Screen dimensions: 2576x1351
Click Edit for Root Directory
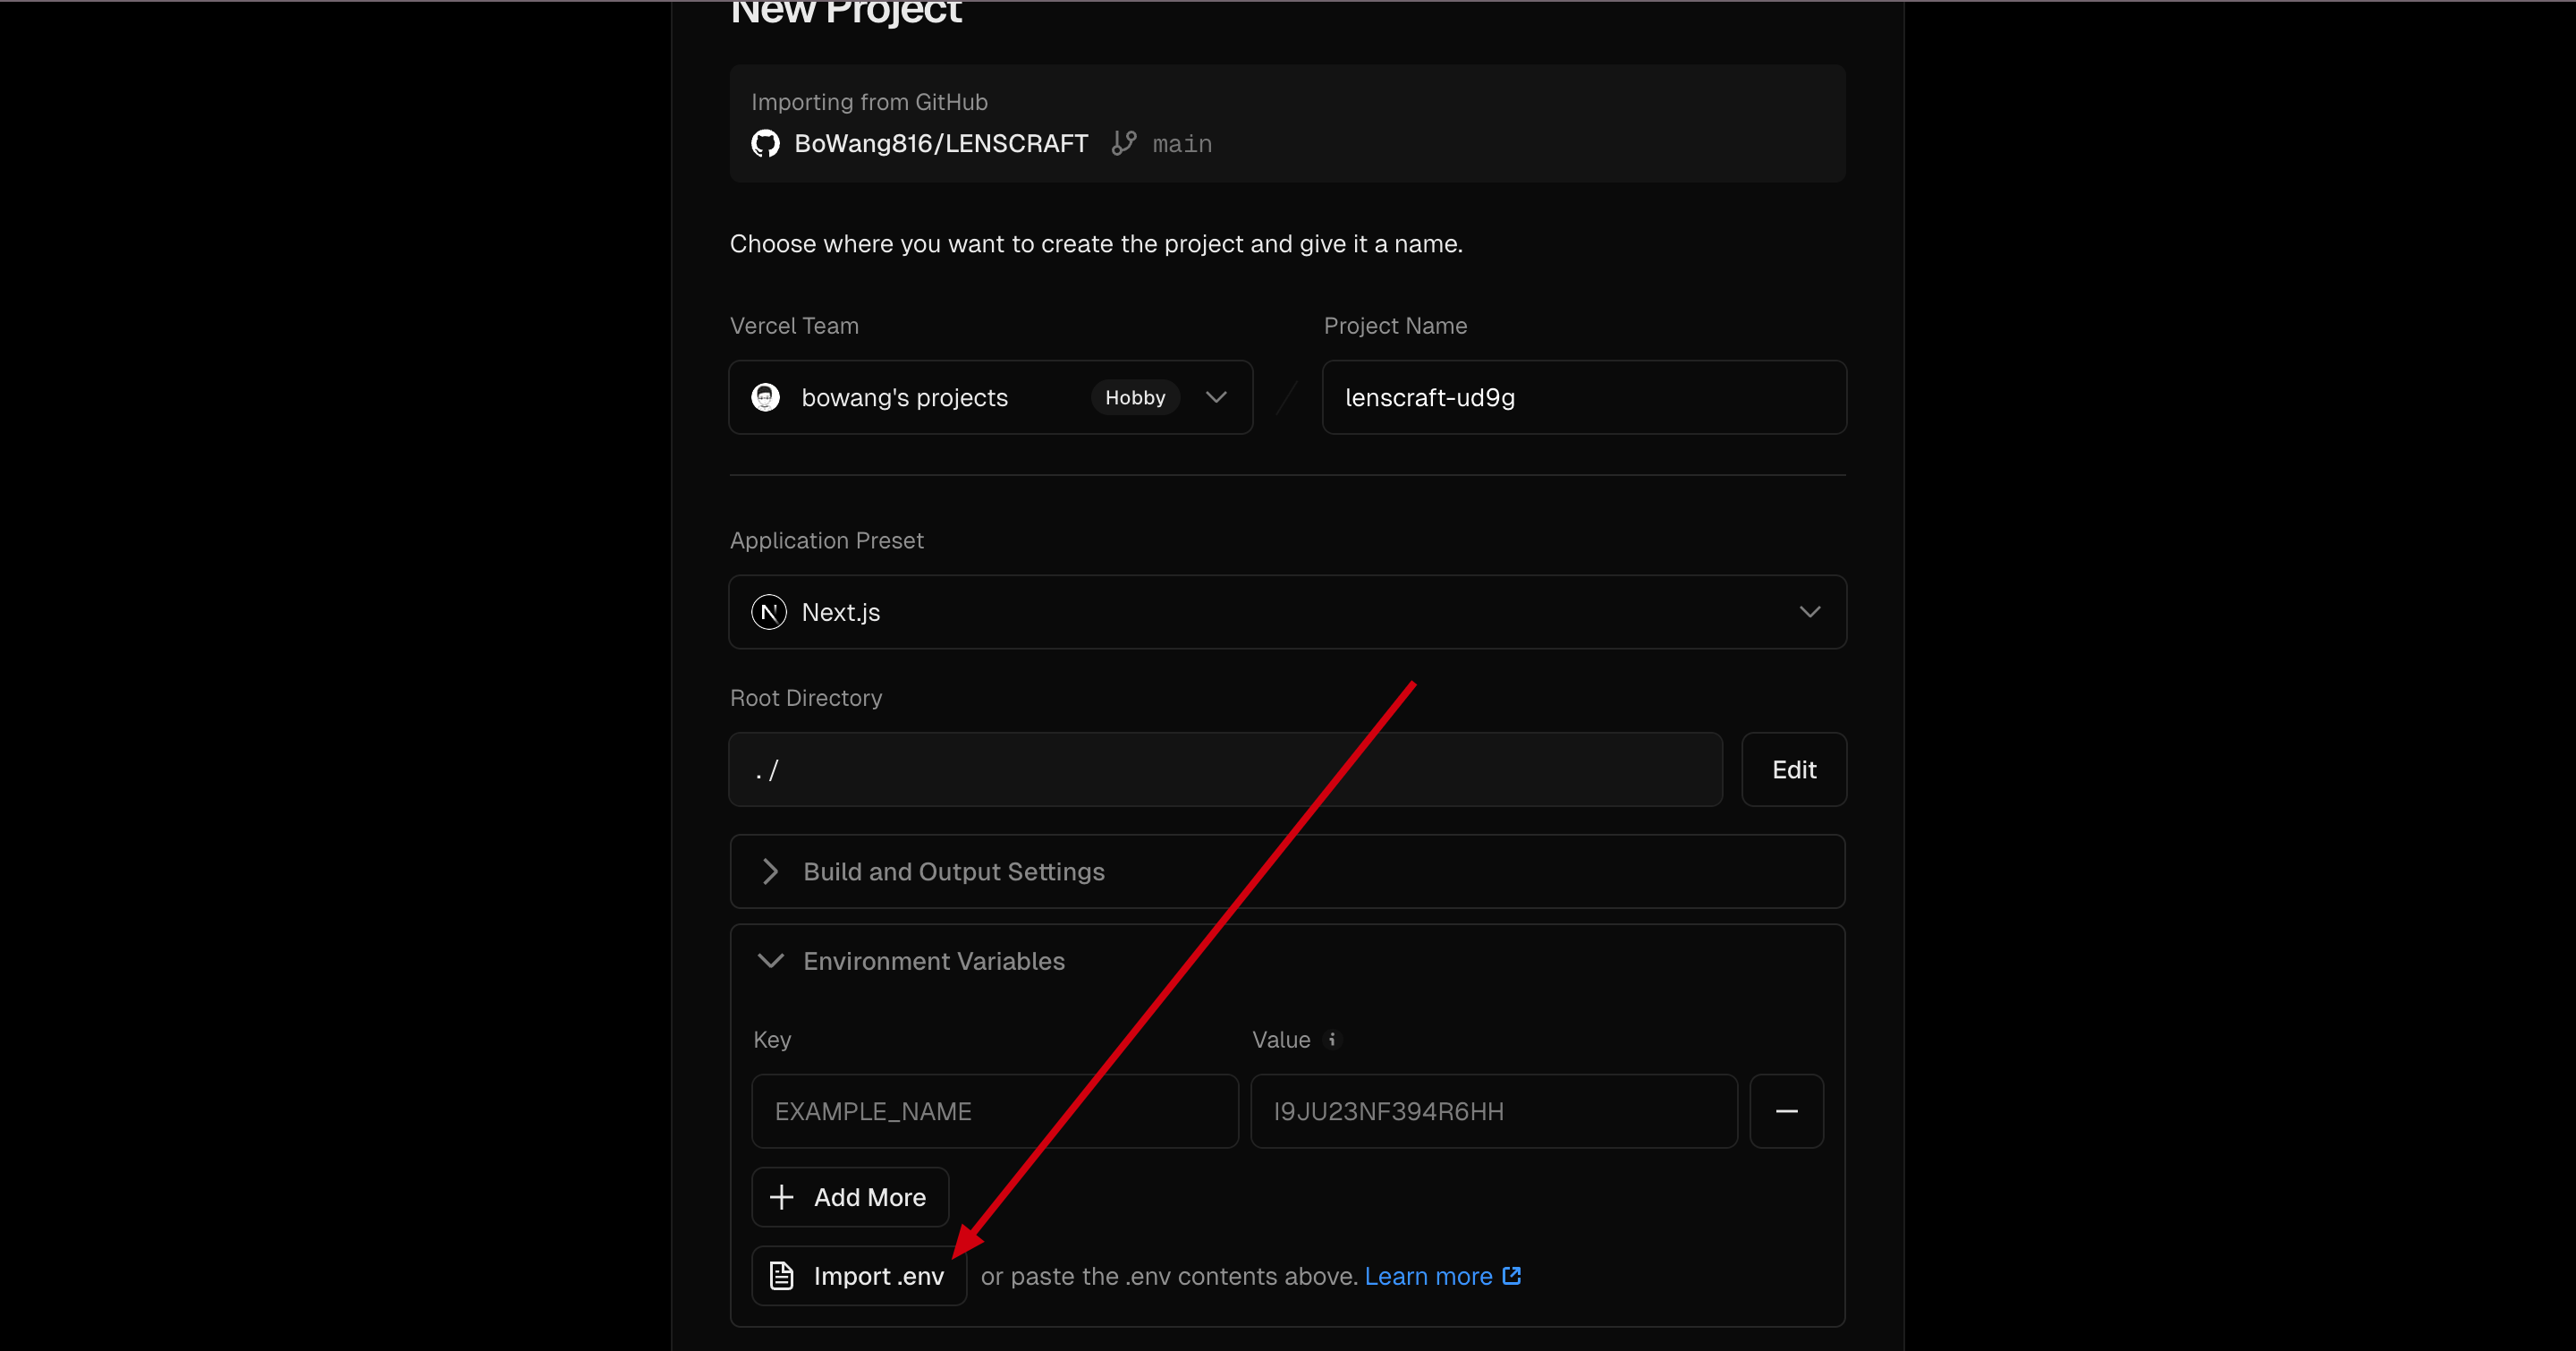click(1793, 770)
